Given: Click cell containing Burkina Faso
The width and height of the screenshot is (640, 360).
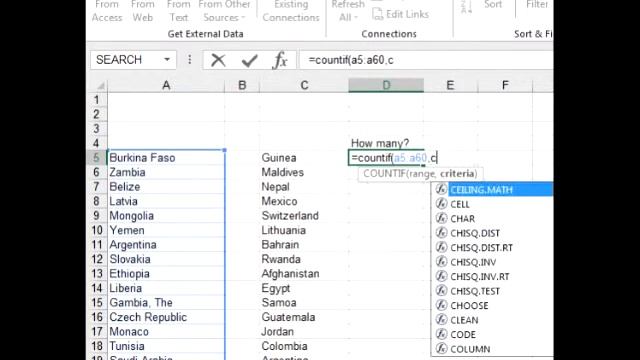Looking at the screenshot, I should [166, 158].
